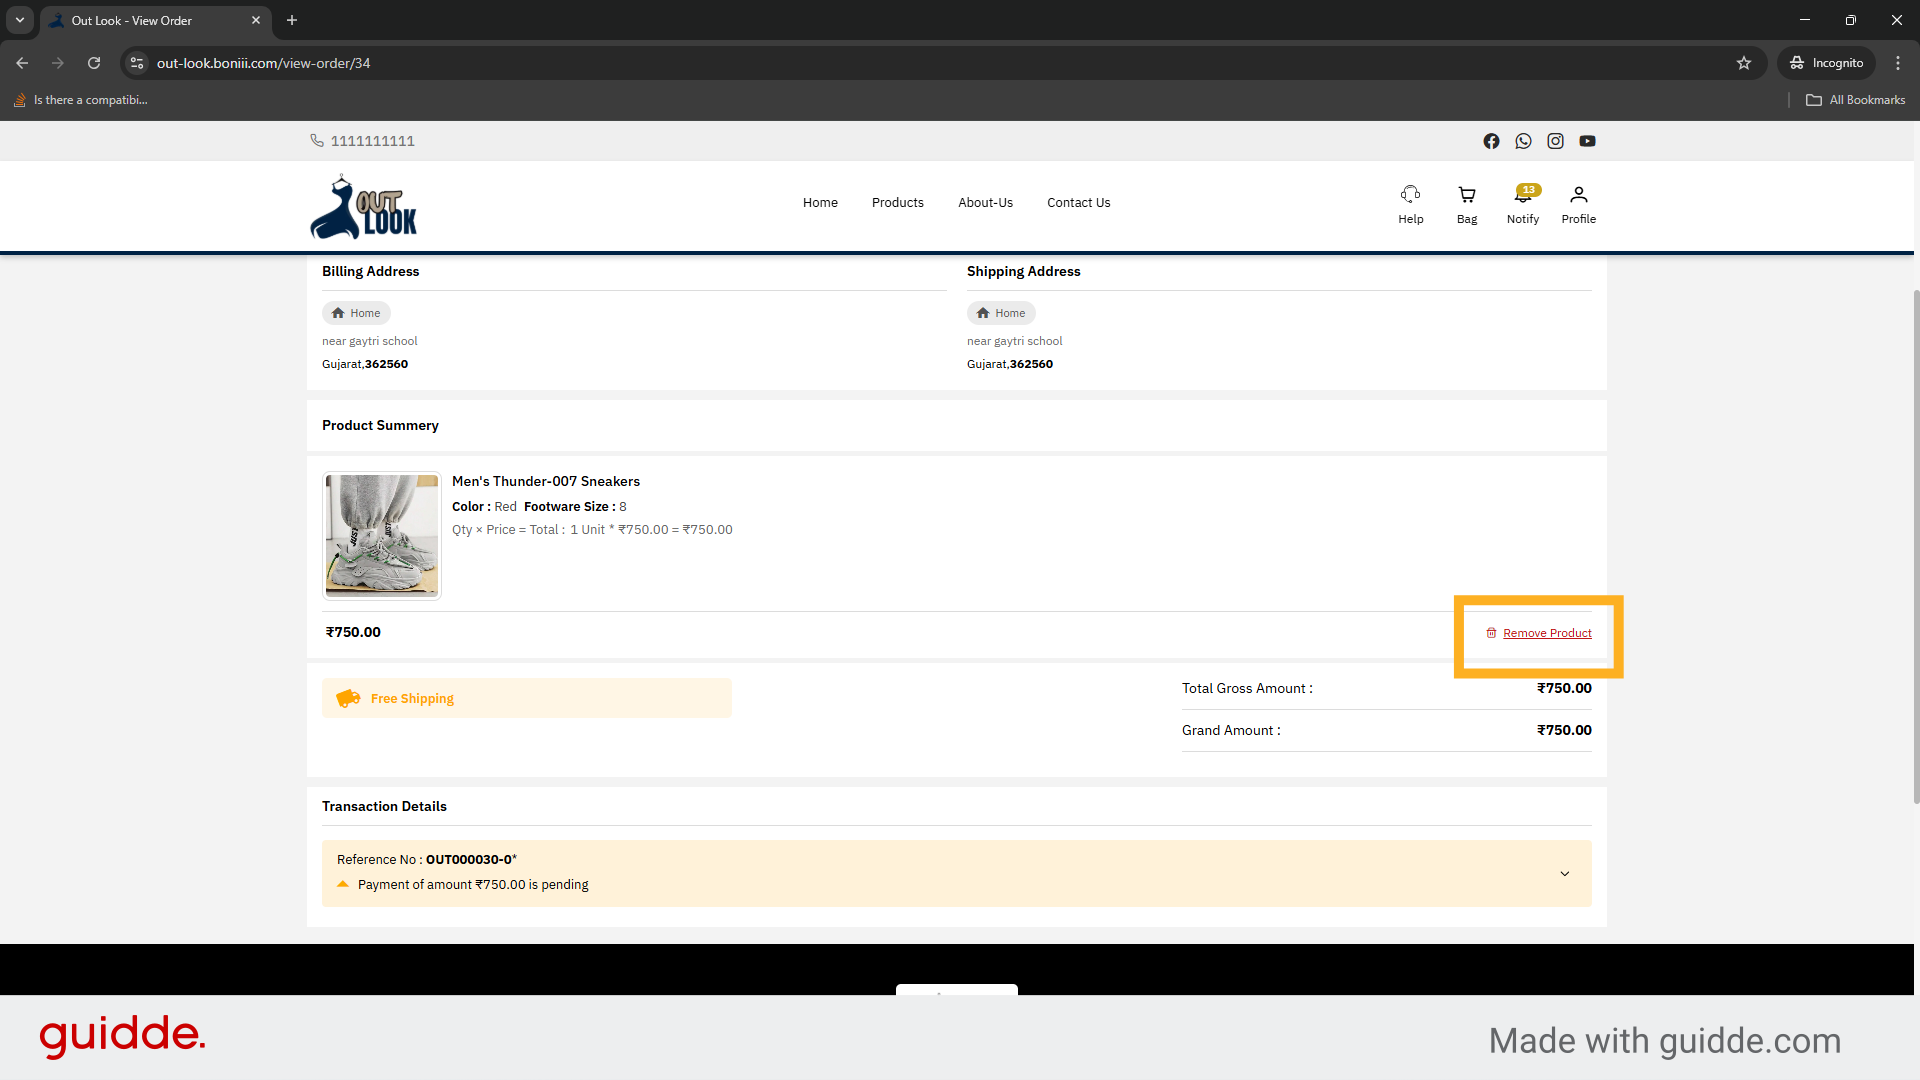1920x1080 pixels.
Task: Click the Help headset icon
Action: point(1410,195)
